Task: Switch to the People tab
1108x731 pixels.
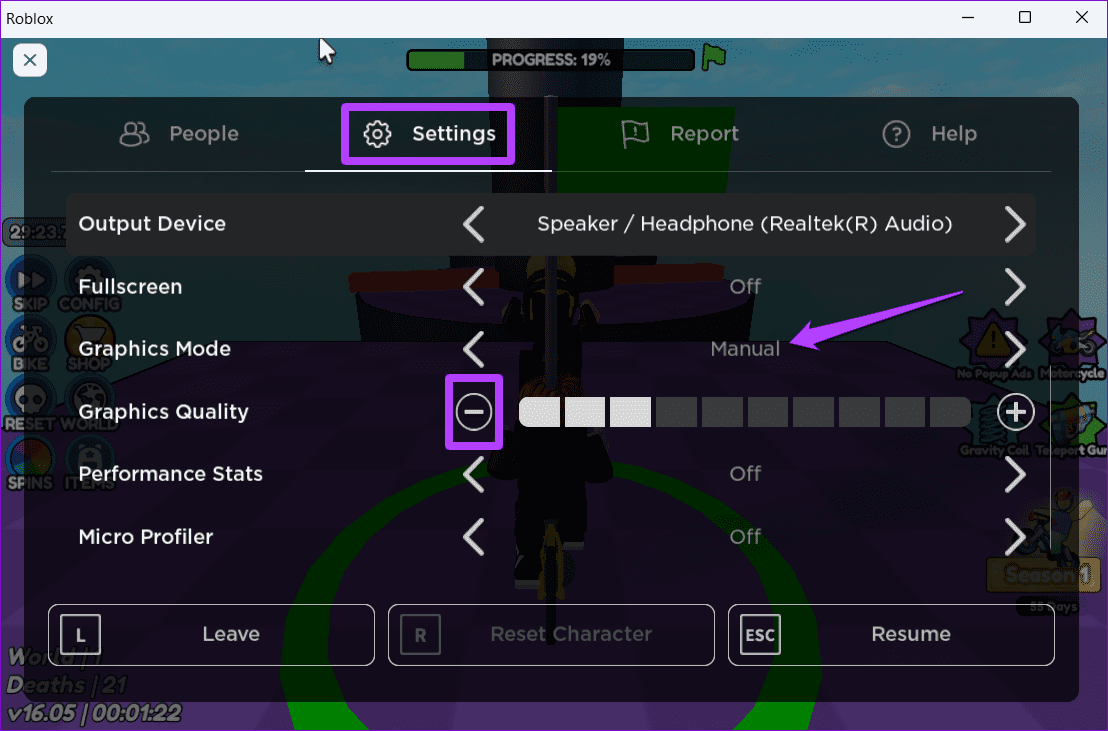Action: (x=178, y=133)
